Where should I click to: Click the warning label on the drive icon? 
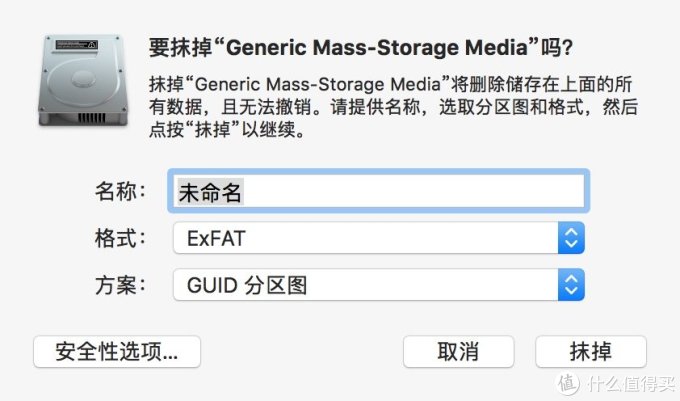(x=72, y=46)
